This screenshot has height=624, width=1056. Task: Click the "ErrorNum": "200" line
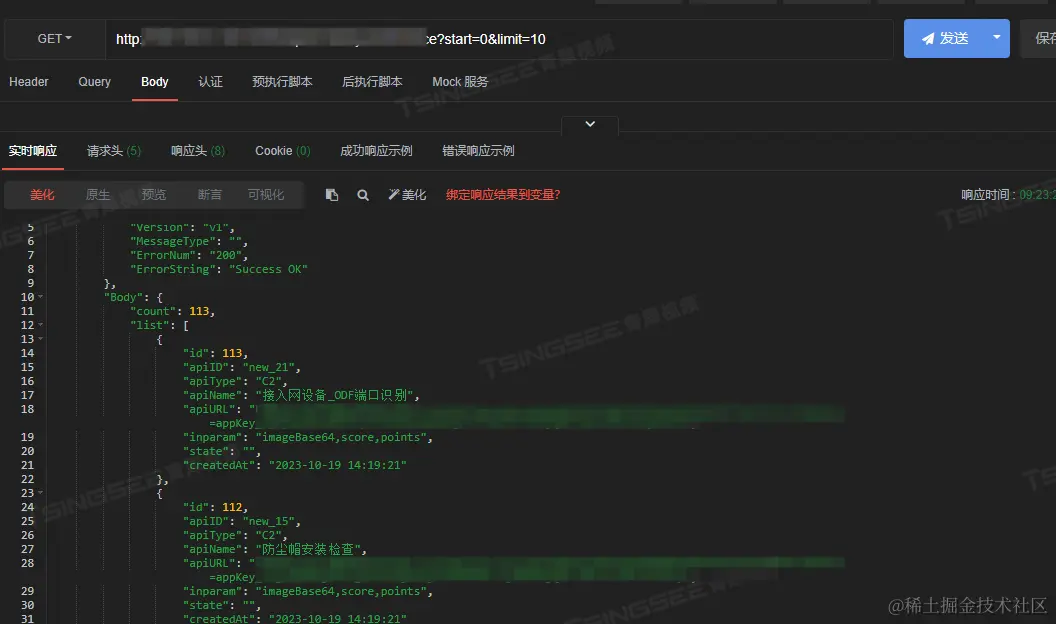(189, 255)
